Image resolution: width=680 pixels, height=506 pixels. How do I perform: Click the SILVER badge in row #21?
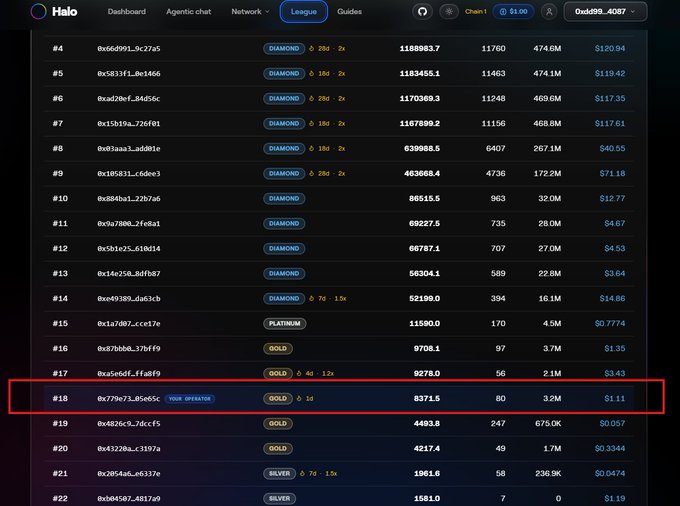[x=279, y=473]
